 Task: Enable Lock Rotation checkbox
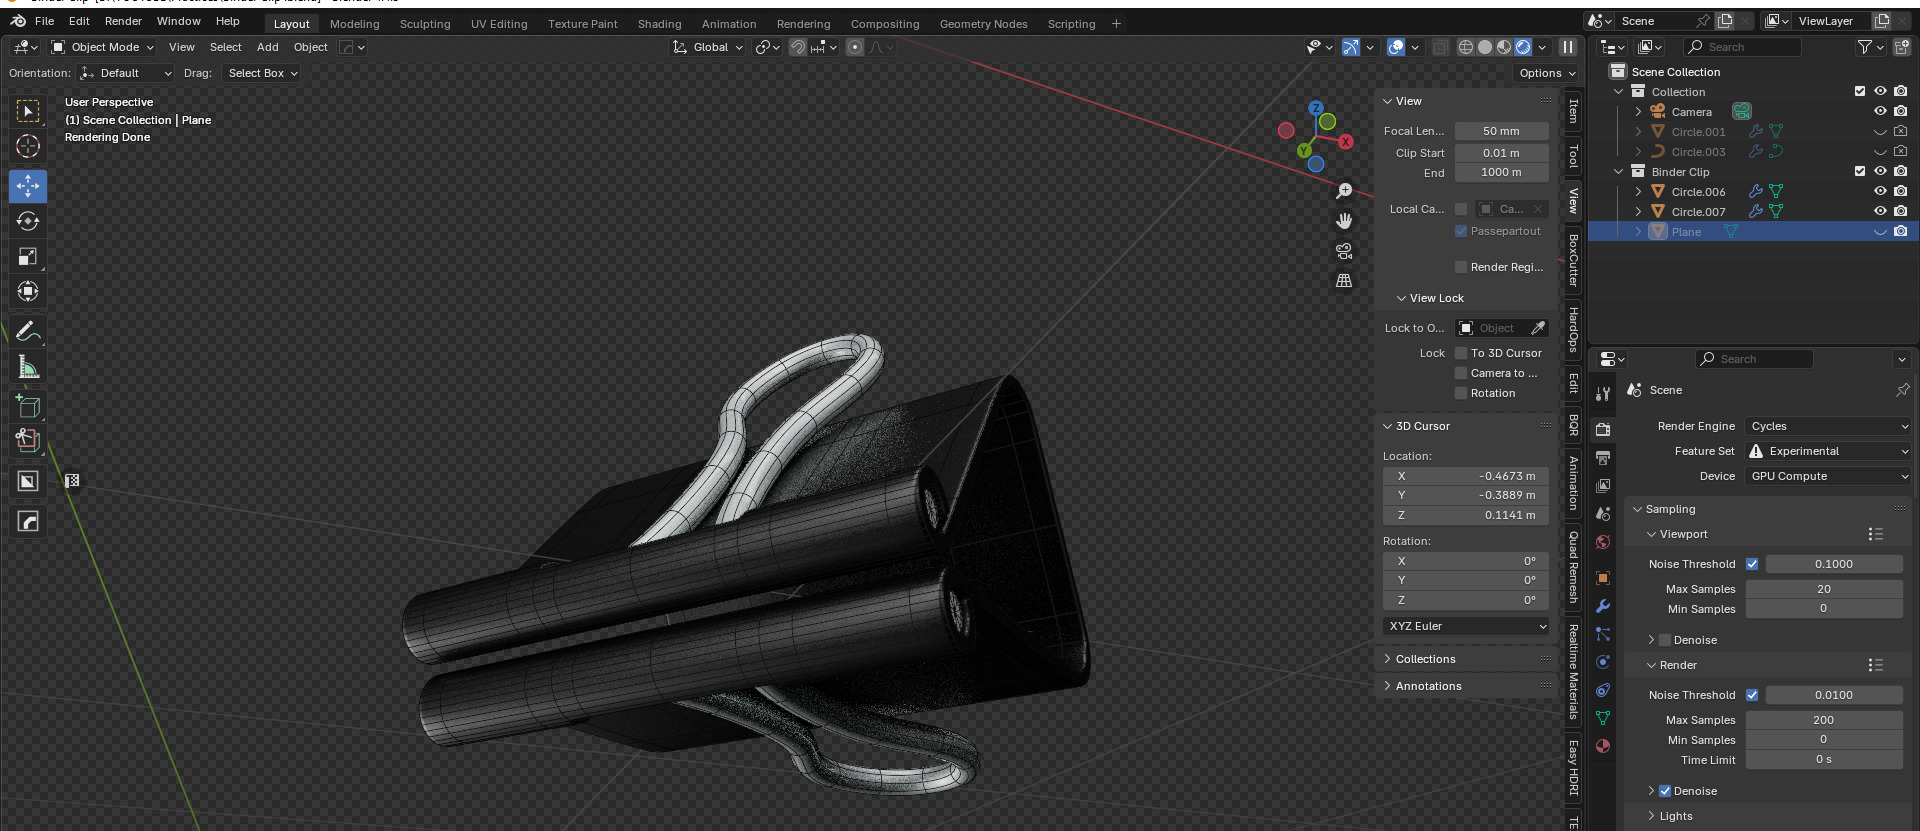pyautogui.click(x=1461, y=393)
